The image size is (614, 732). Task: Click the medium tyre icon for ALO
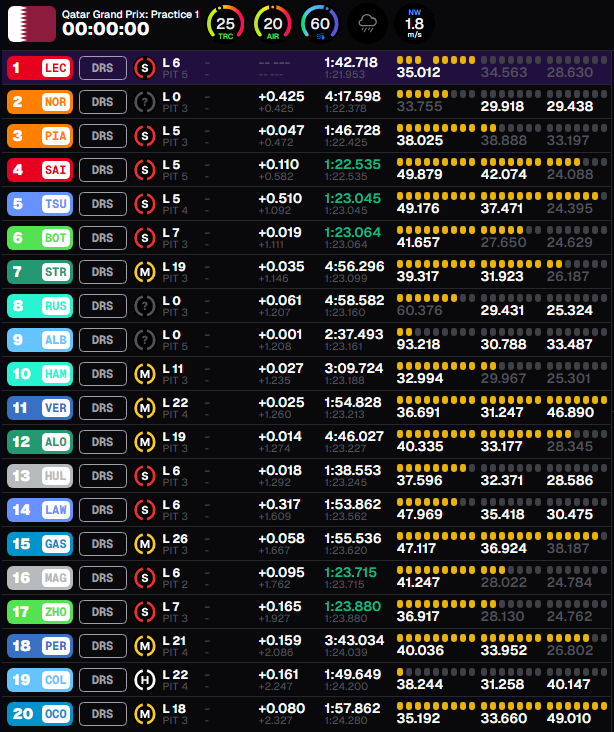pos(145,442)
